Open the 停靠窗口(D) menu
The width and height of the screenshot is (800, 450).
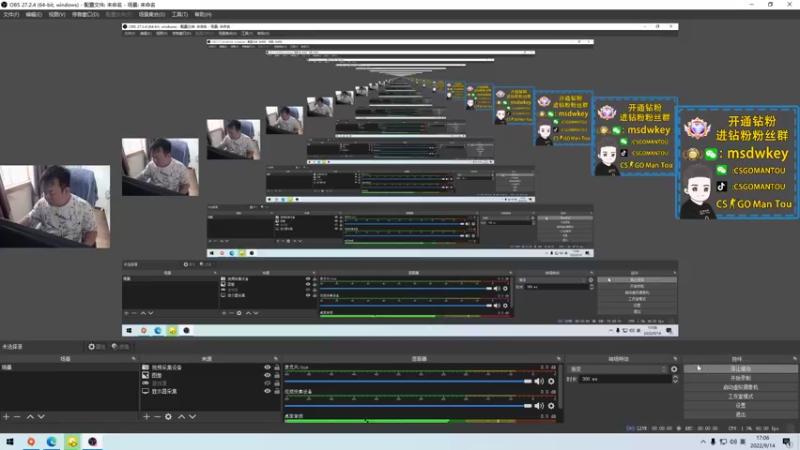(x=85, y=14)
